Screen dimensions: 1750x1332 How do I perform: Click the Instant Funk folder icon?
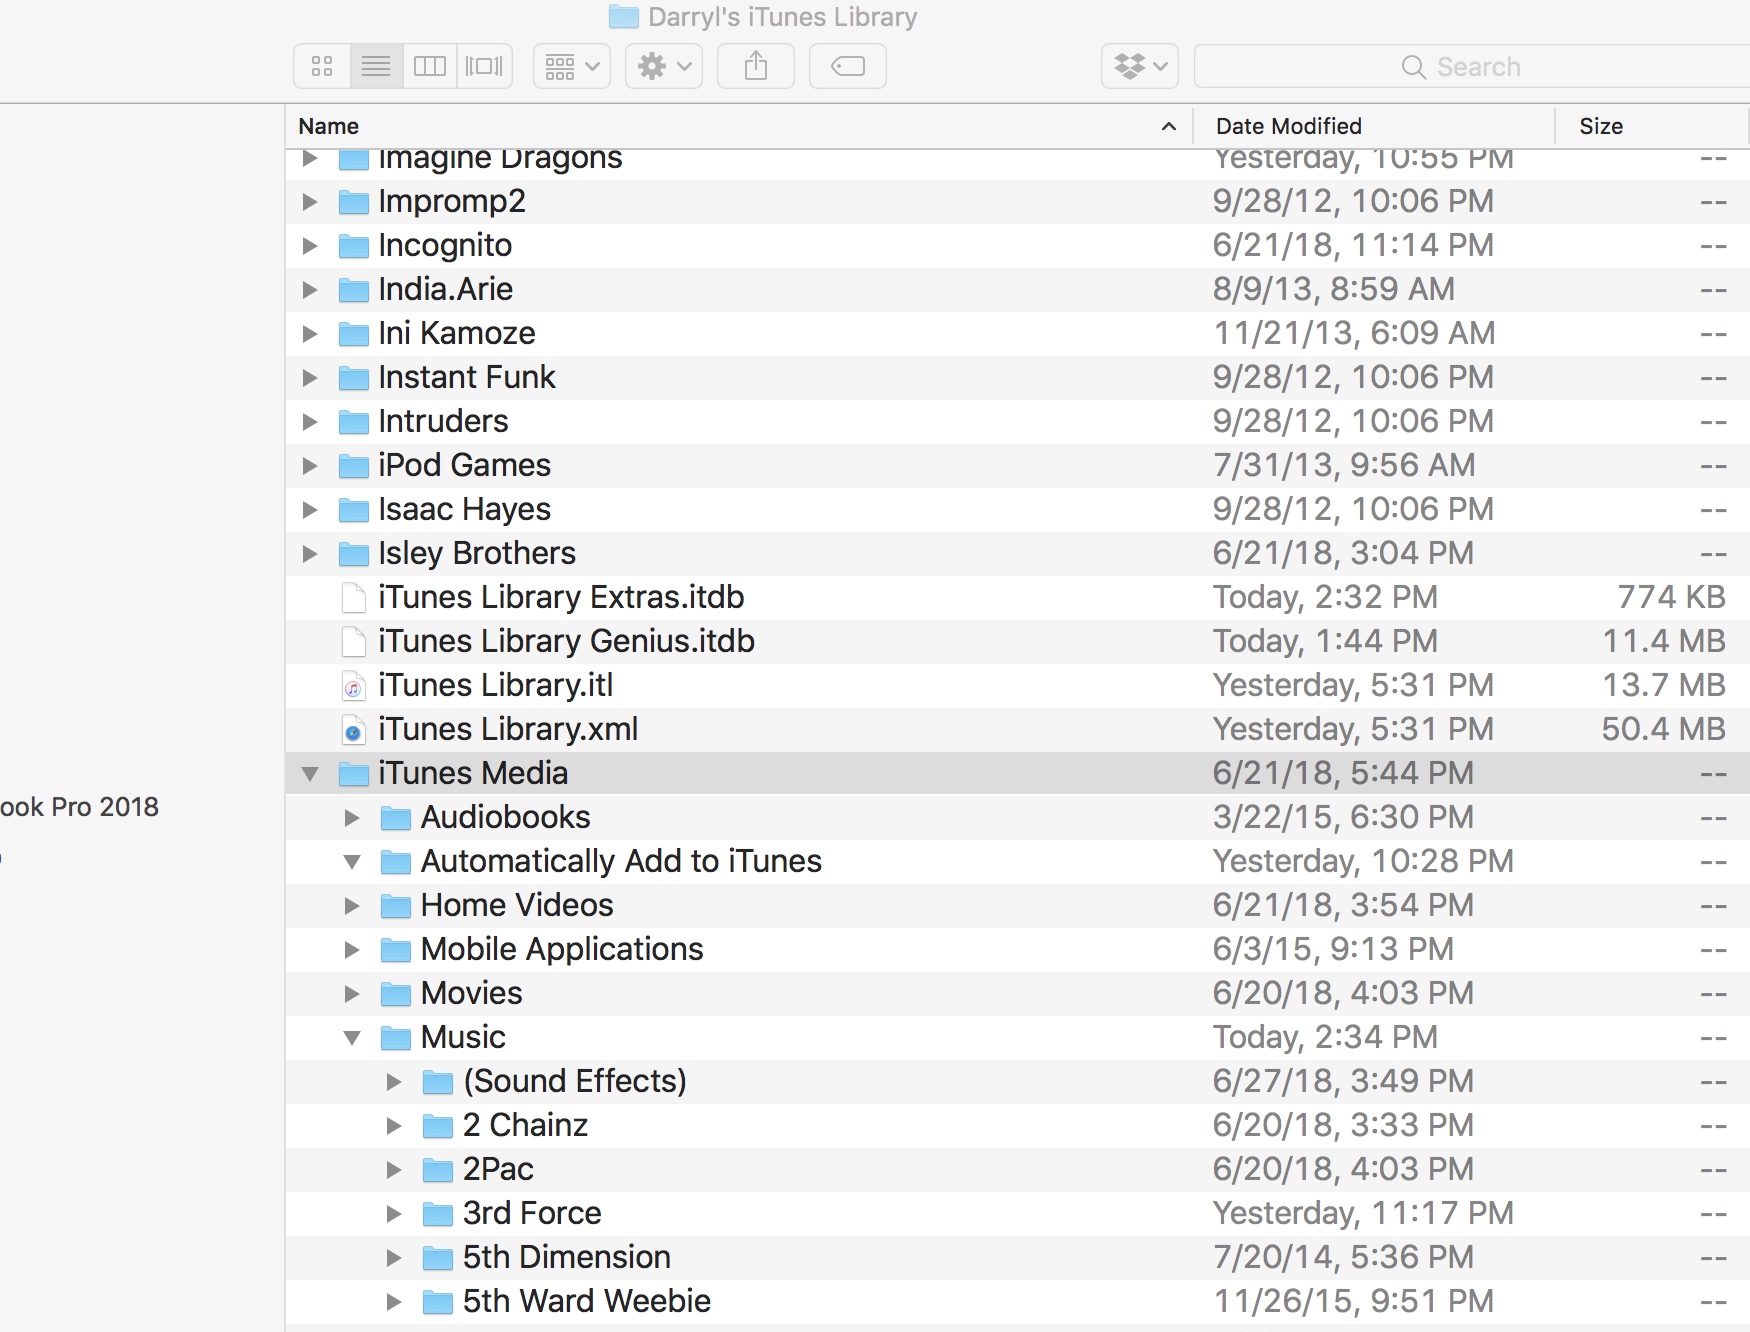pos(354,378)
